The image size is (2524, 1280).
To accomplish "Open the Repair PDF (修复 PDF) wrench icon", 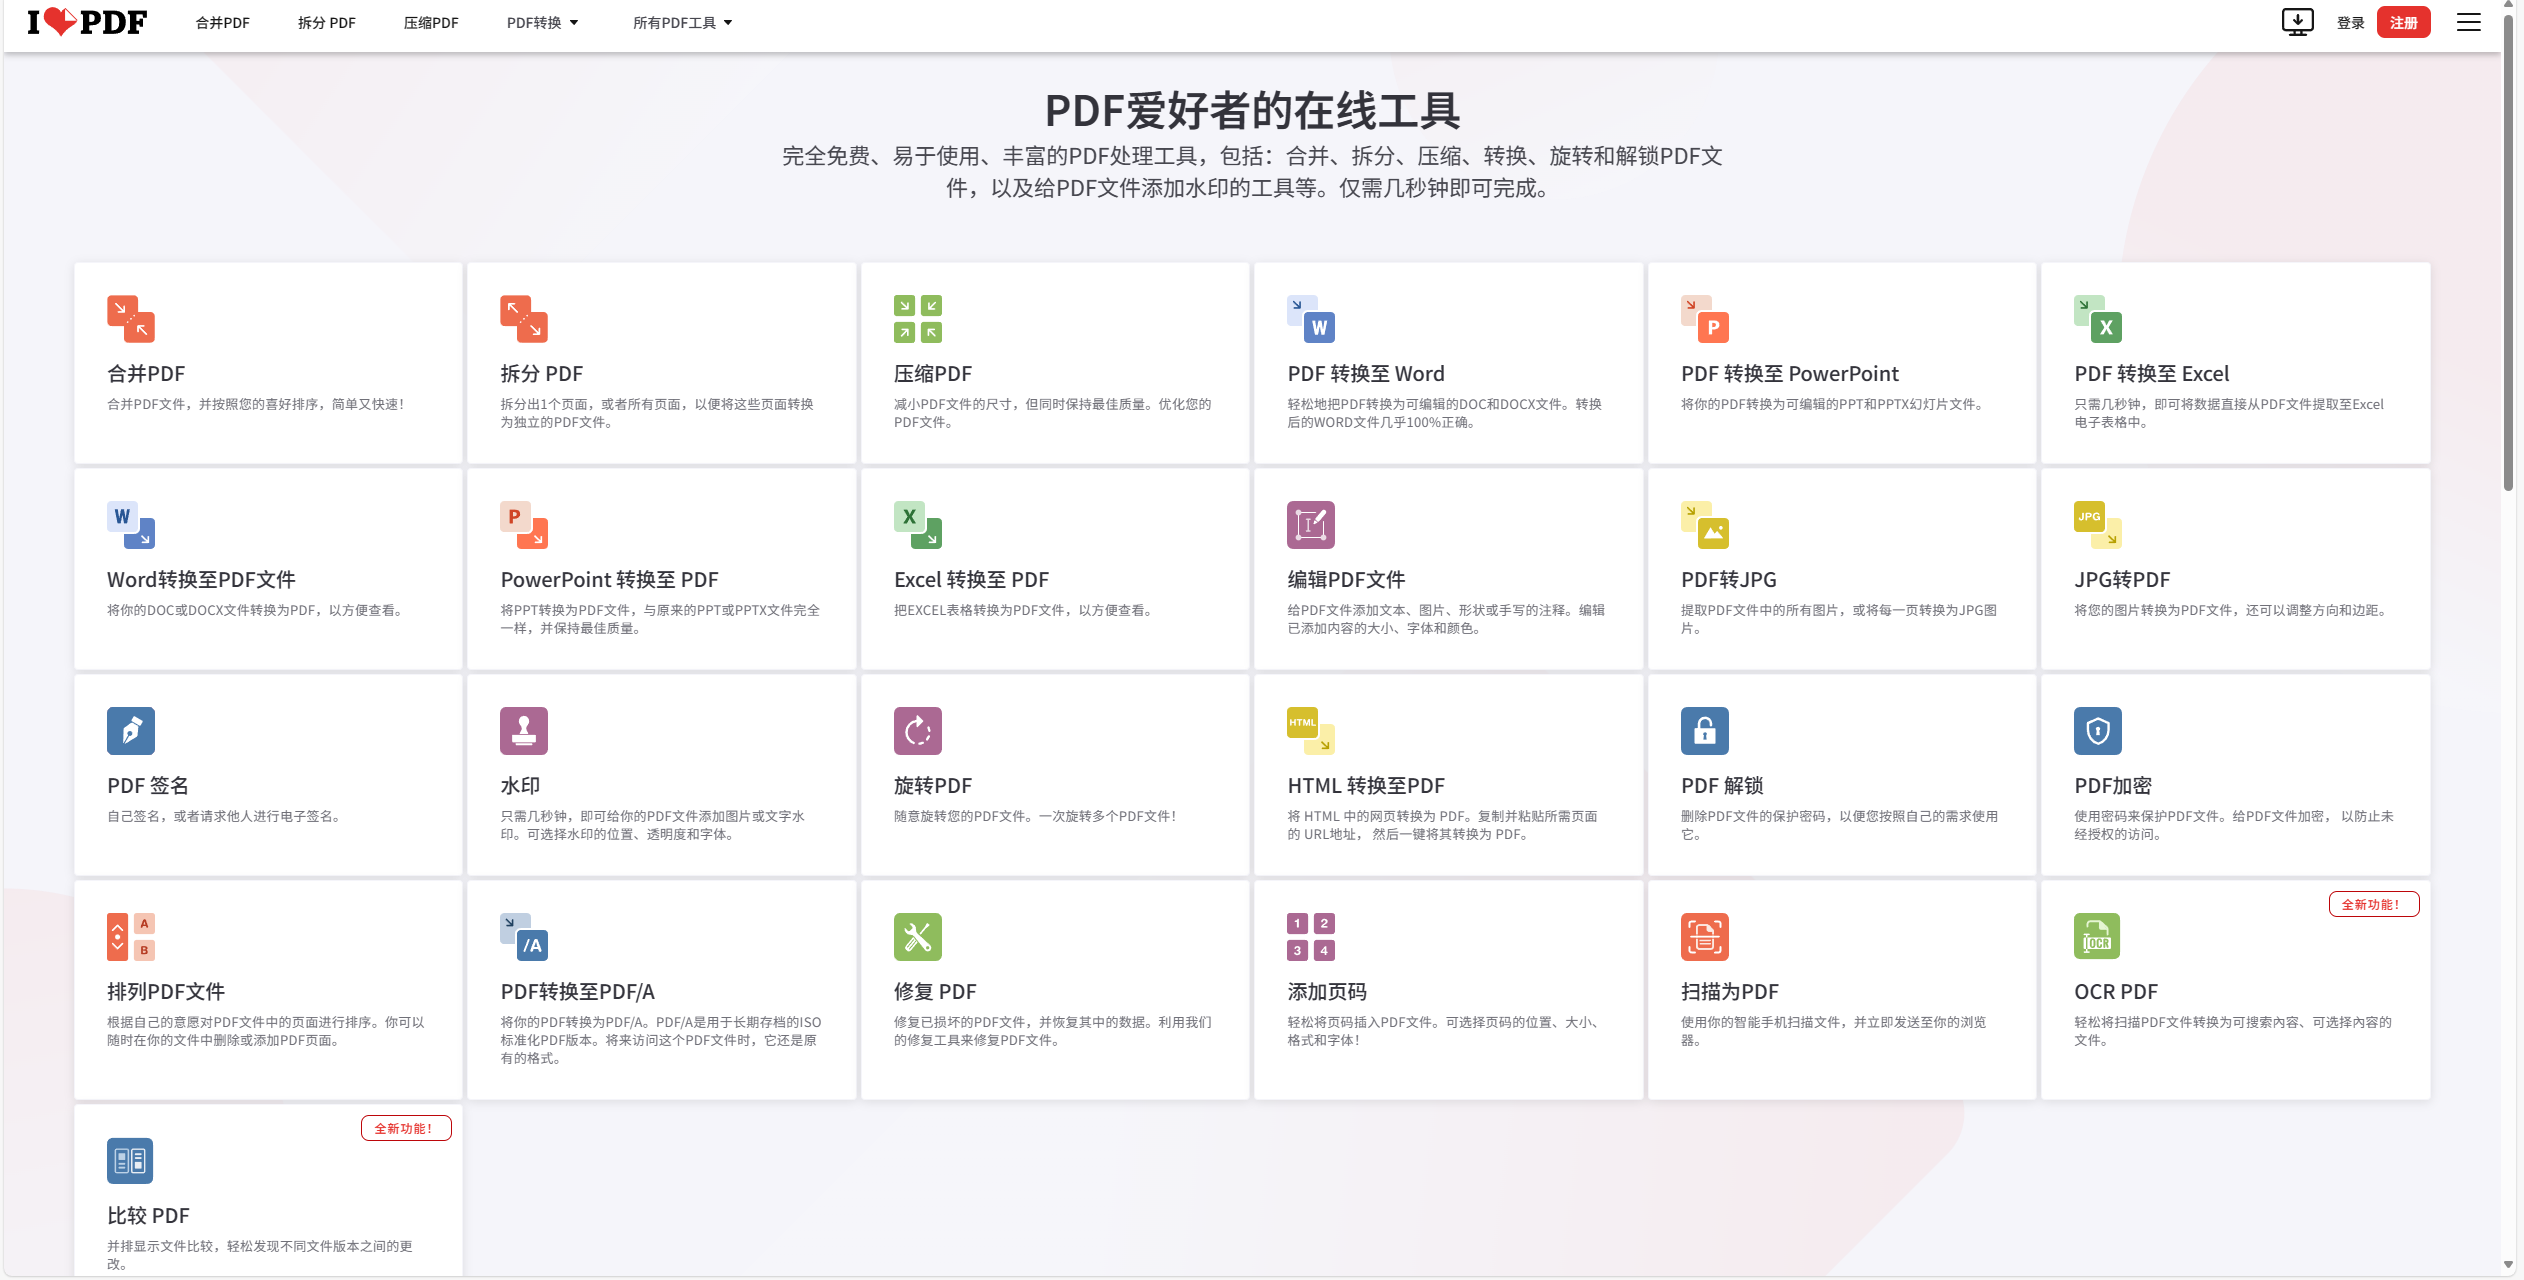I will click(917, 937).
